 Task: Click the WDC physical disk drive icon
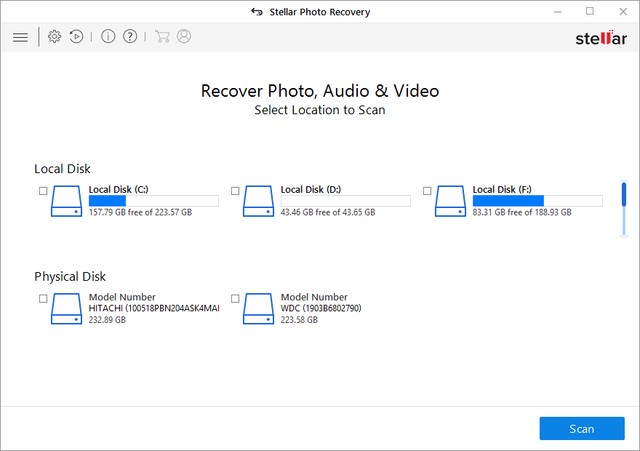260,308
